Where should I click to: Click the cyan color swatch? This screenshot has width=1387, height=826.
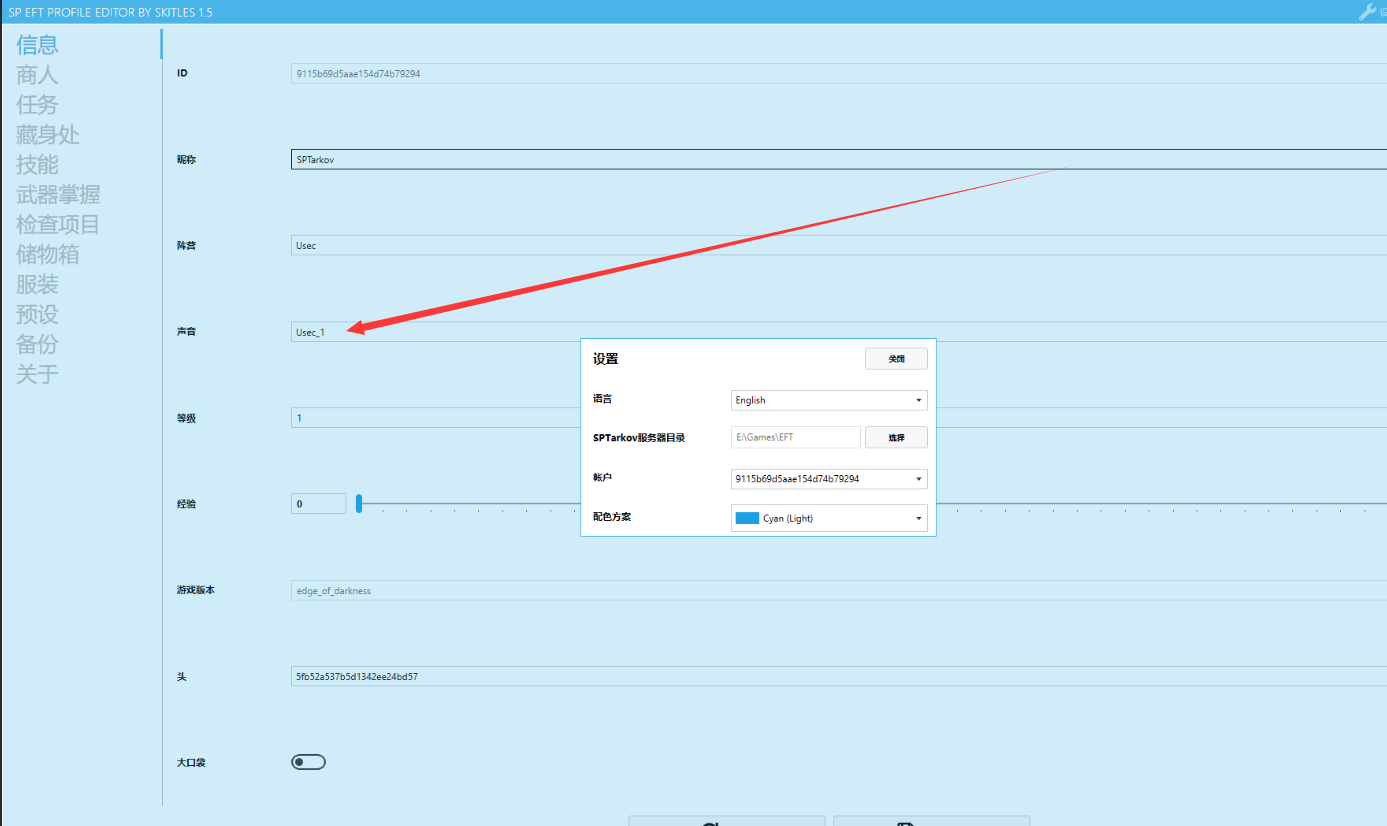(747, 518)
